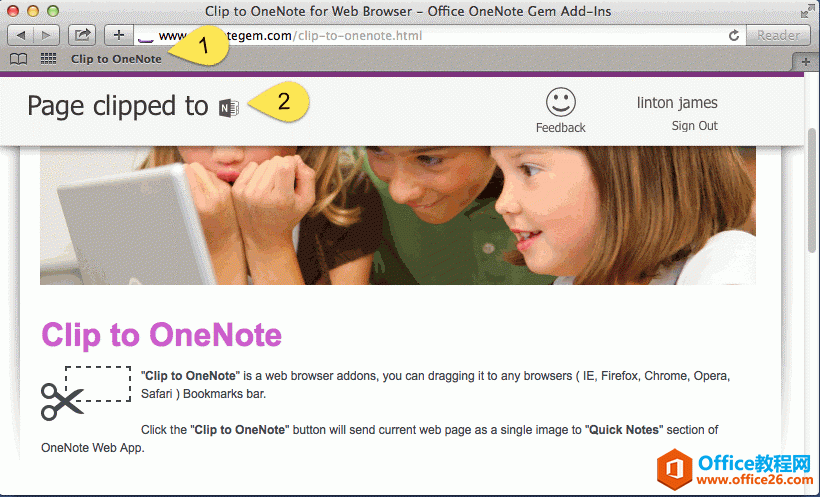Click the Clip to OneNote page heading
The width and height of the screenshot is (820, 497).
(x=162, y=335)
